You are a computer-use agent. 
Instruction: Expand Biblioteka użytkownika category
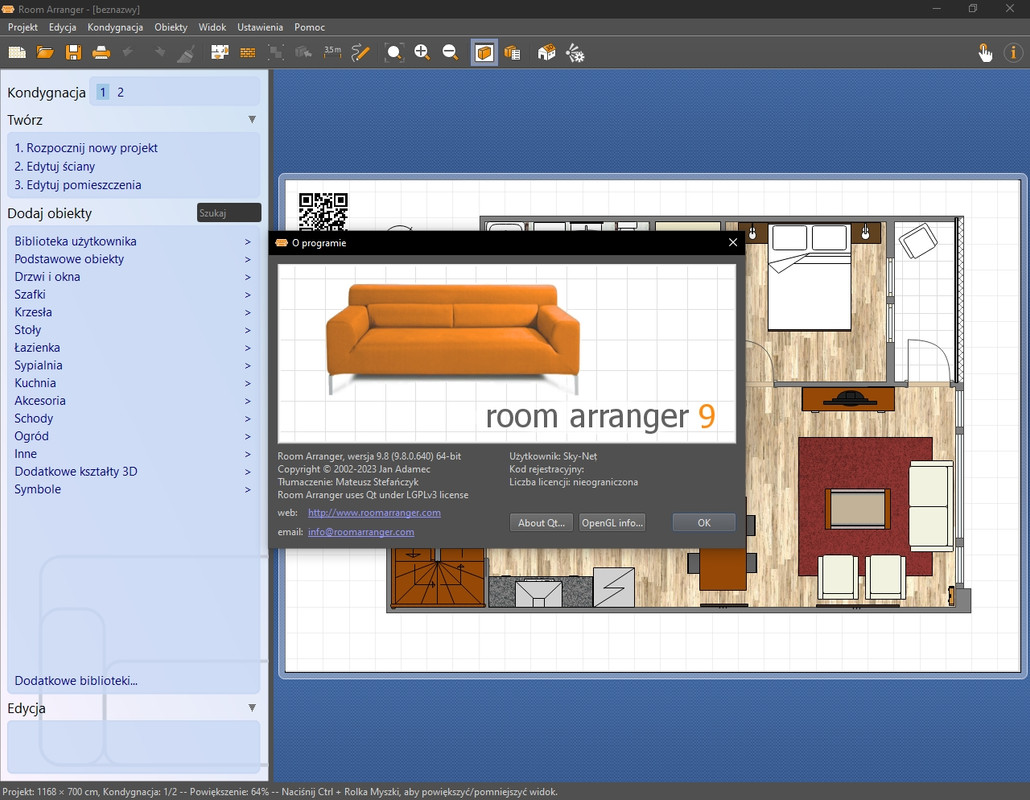coord(133,242)
